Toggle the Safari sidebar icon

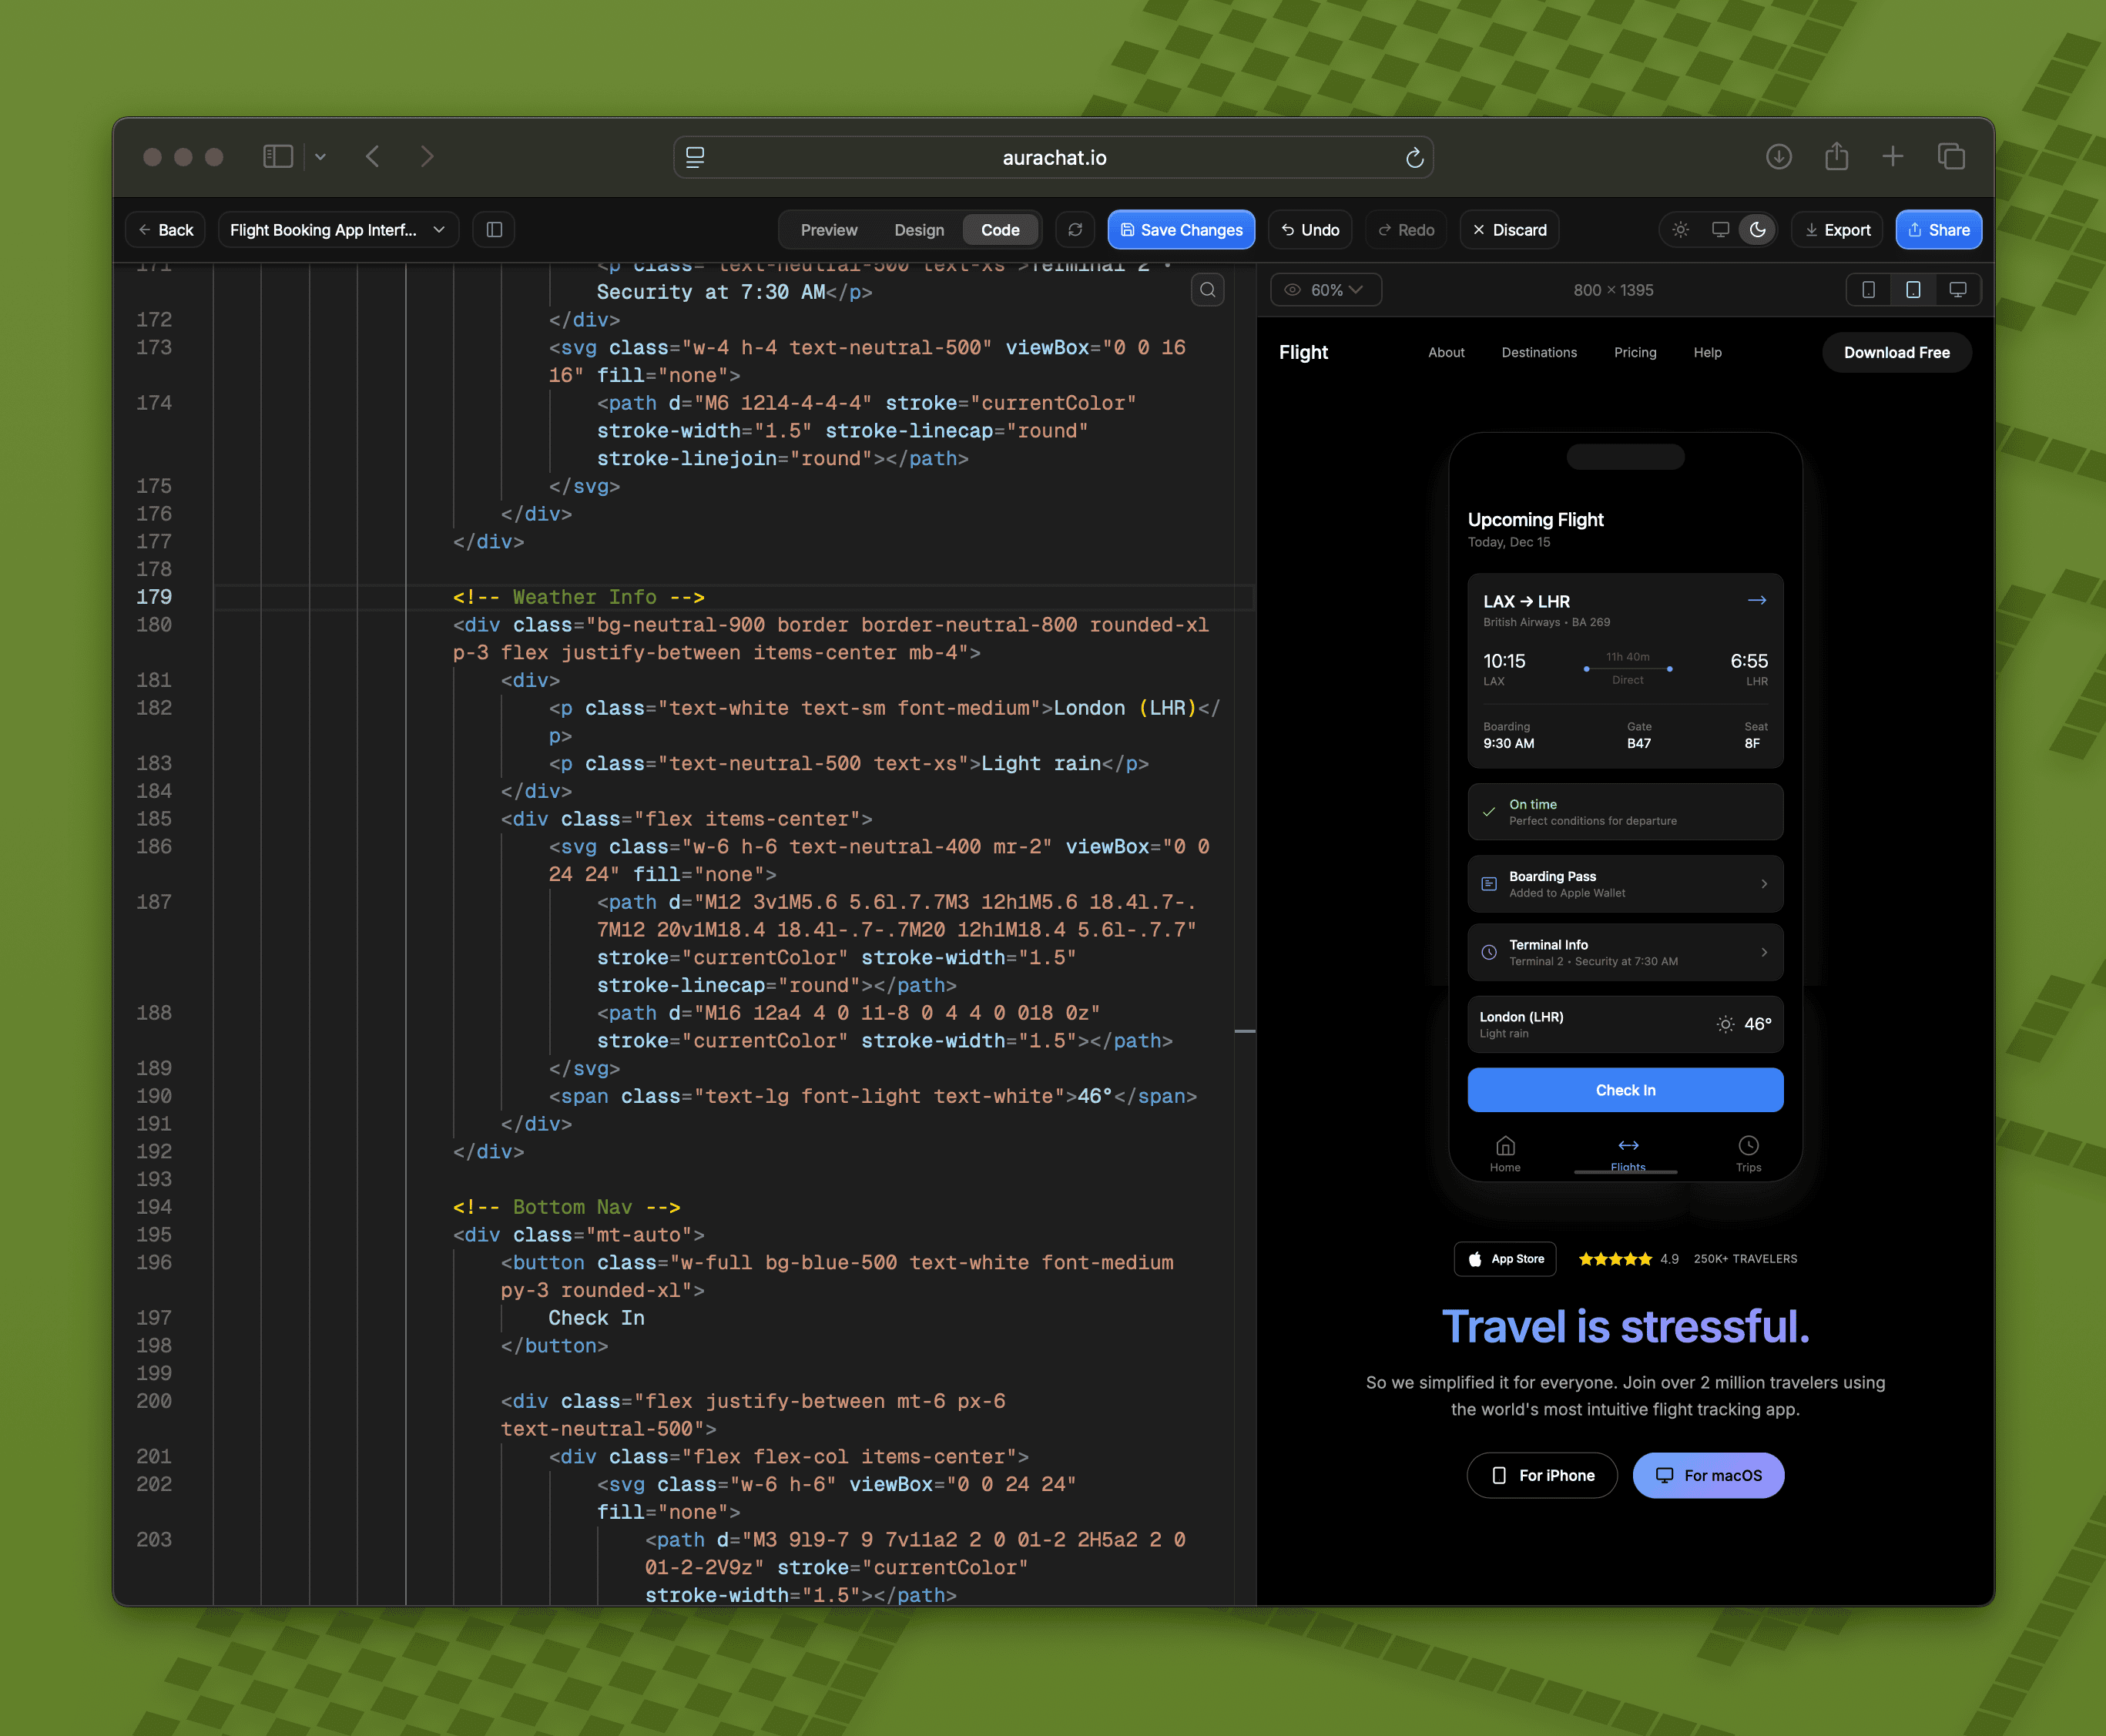277,157
